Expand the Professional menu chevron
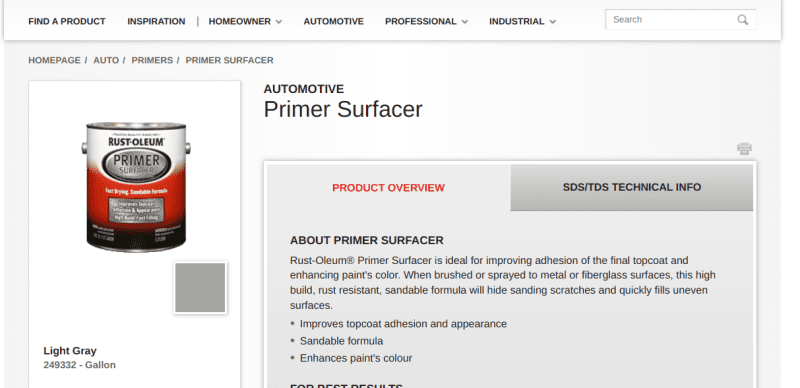Image resolution: width=800 pixels, height=388 pixels. tap(464, 22)
